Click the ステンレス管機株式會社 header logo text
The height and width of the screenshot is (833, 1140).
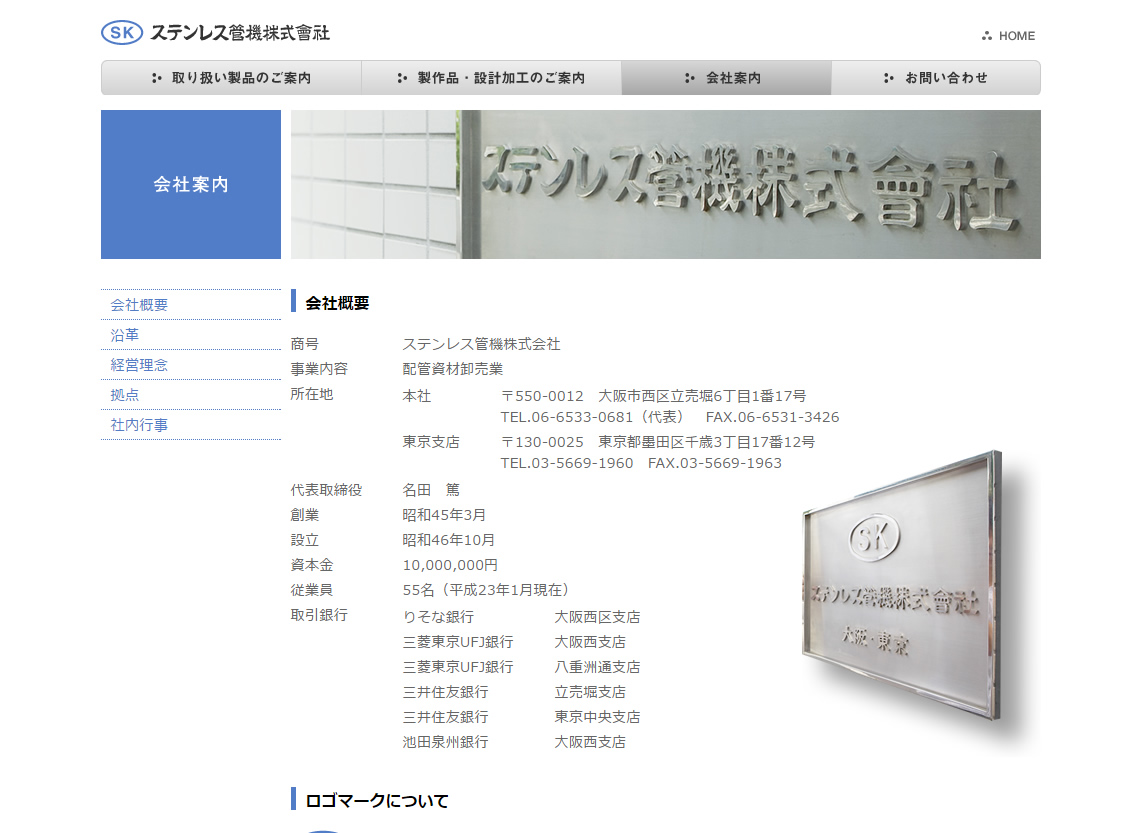[240, 33]
